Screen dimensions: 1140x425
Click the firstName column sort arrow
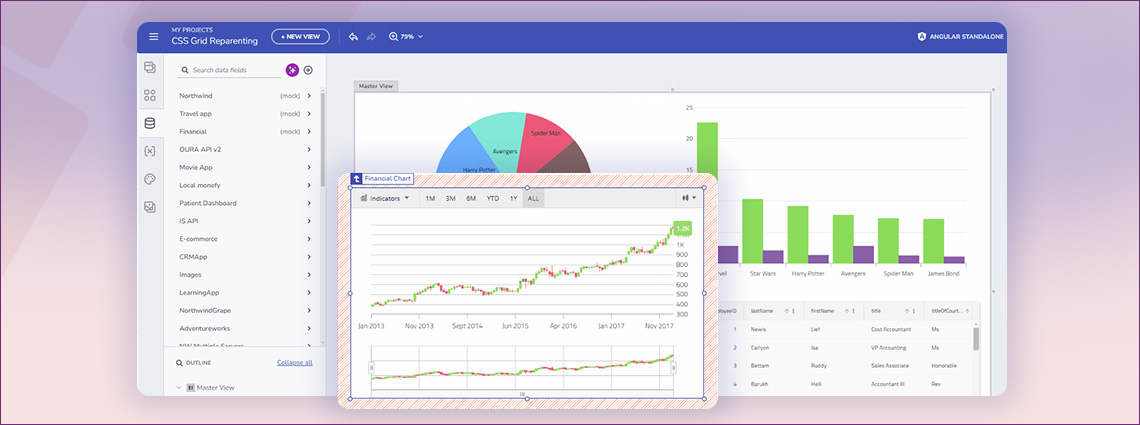[848, 310]
